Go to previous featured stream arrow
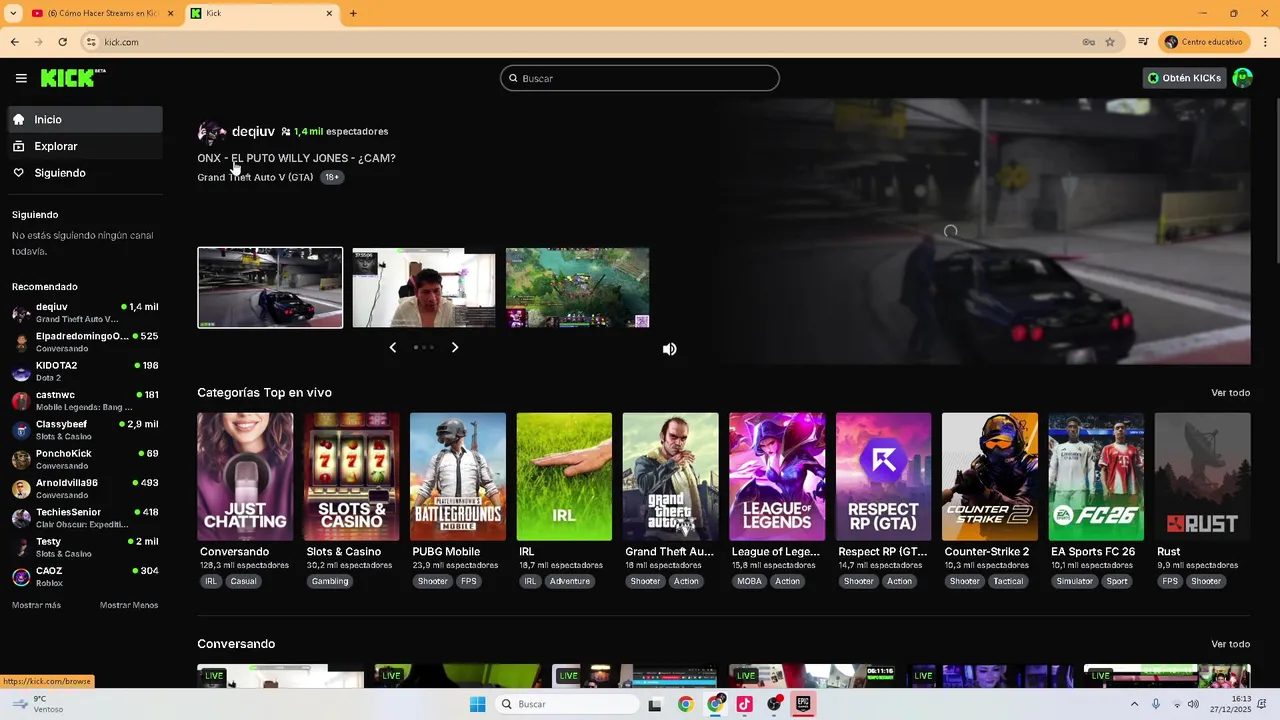 pyautogui.click(x=392, y=347)
